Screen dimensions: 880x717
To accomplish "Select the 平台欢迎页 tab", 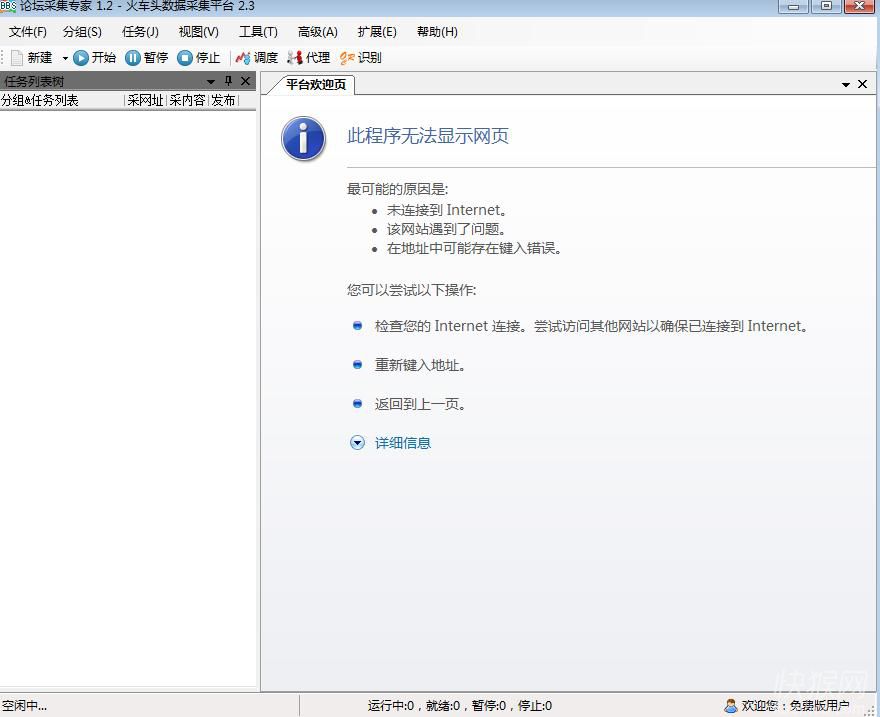I will (315, 85).
